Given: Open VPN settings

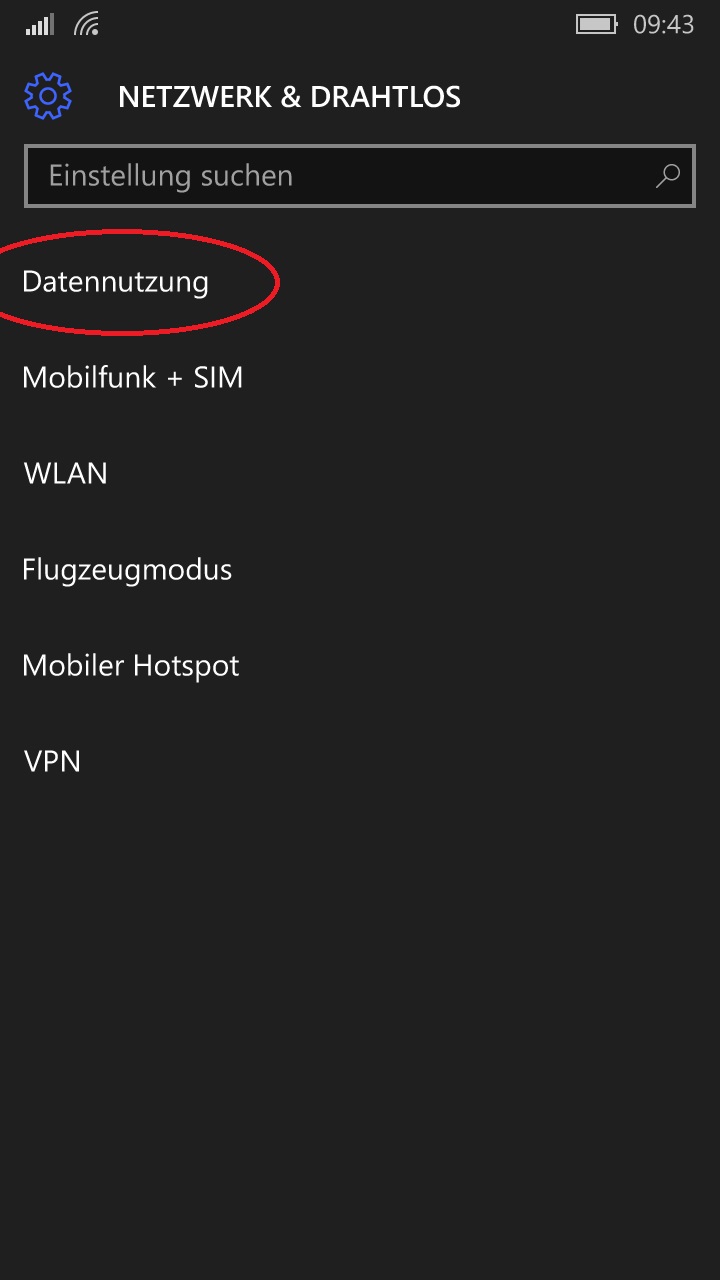Looking at the screenshot, I should click(x=360, y=762).
